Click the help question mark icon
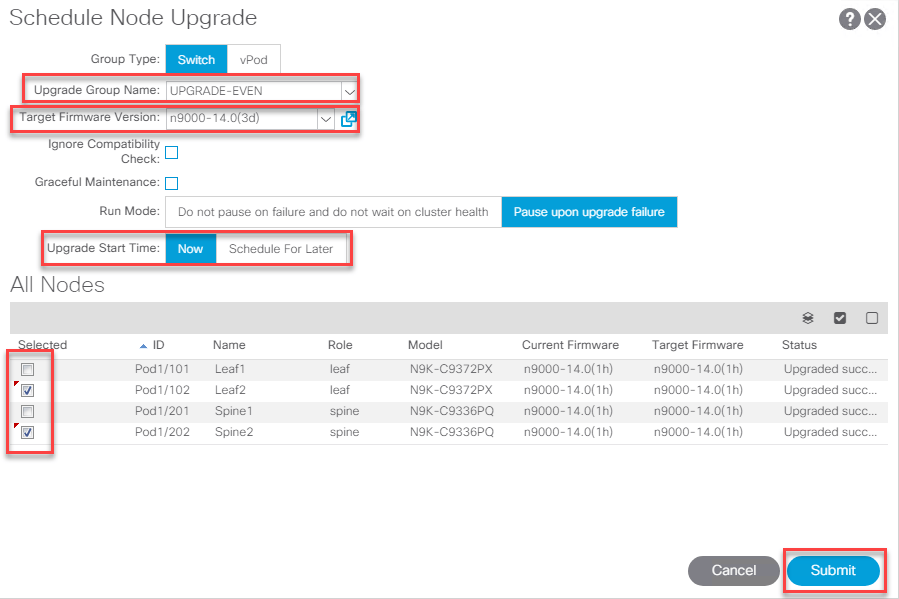This screenshot has width=899, height=599. click(x=850, y=19)
